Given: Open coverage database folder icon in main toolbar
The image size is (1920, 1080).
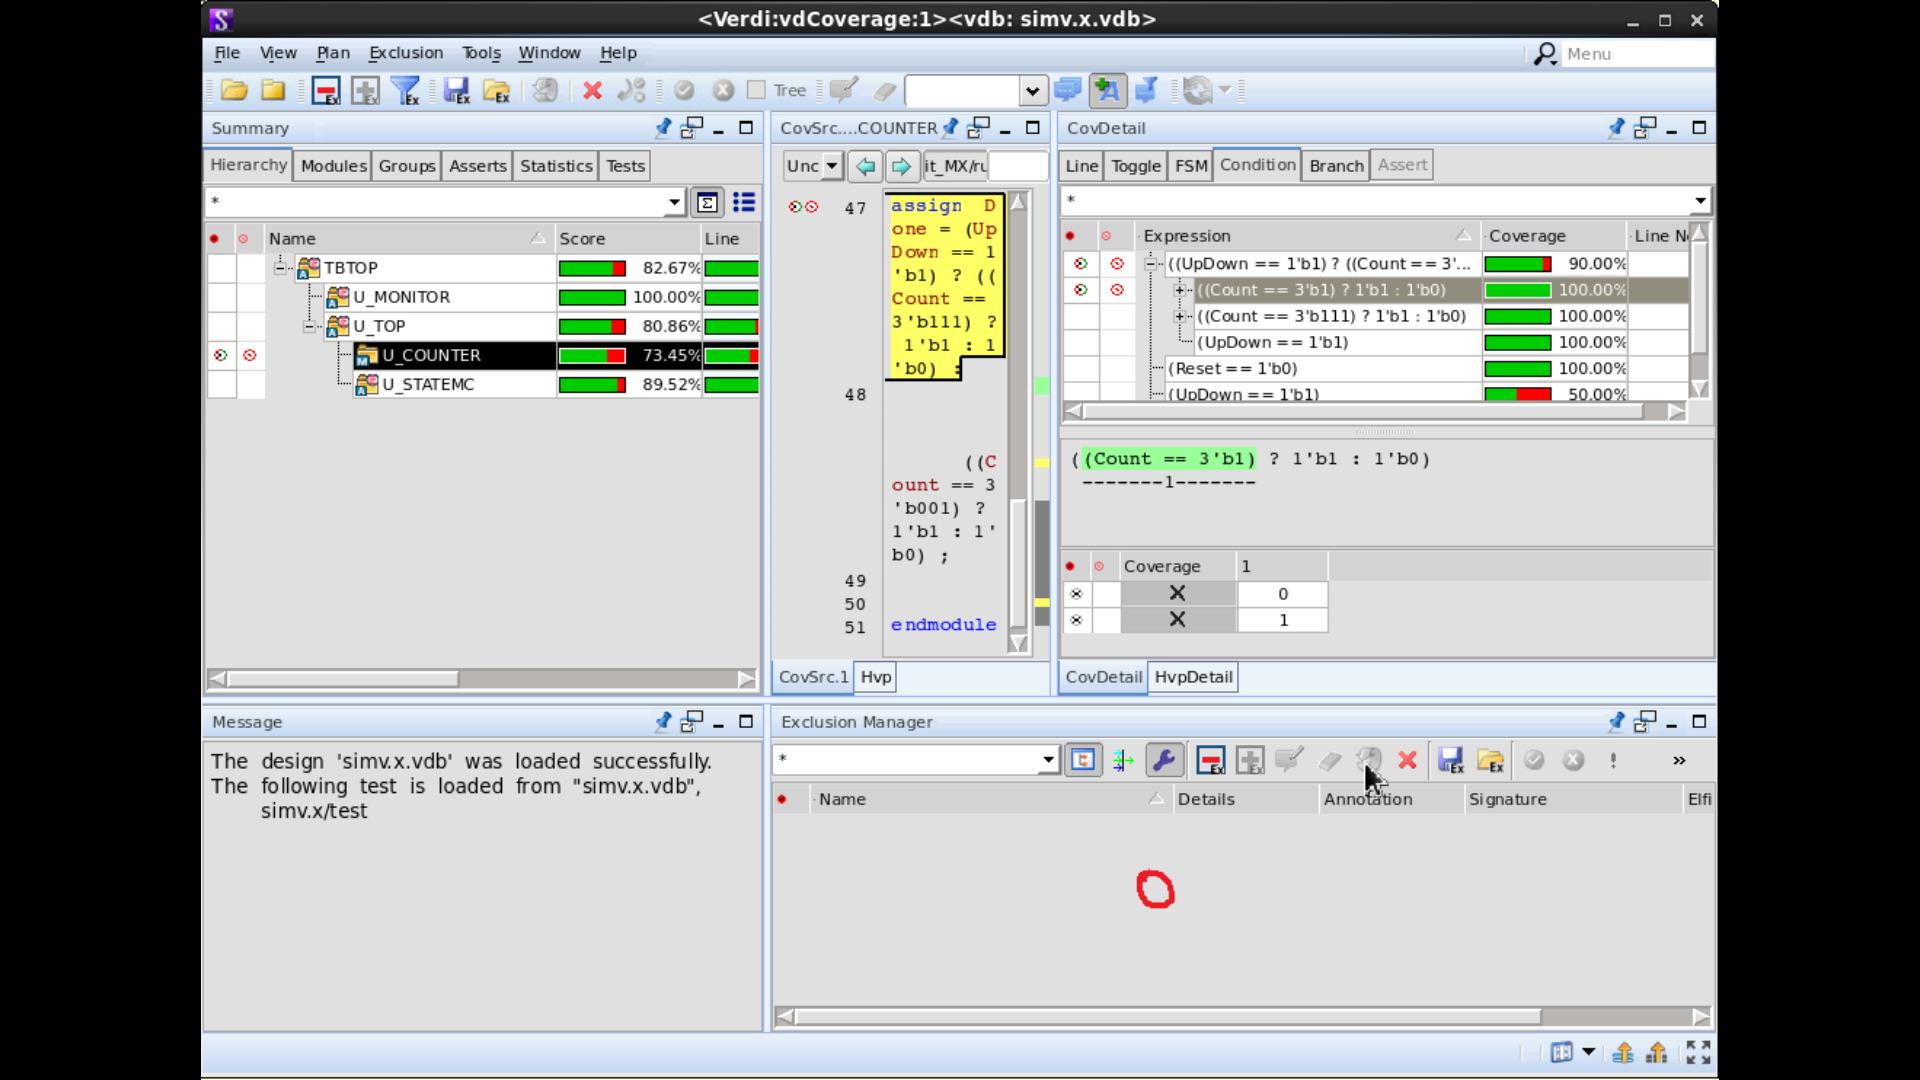Looking at the screenshot, I should (x=234, y=91).
